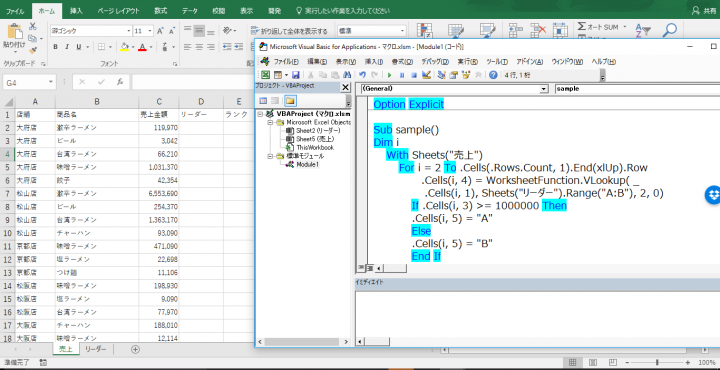Toggle Italic formatting in Excel ribbon

click(67, 47)
